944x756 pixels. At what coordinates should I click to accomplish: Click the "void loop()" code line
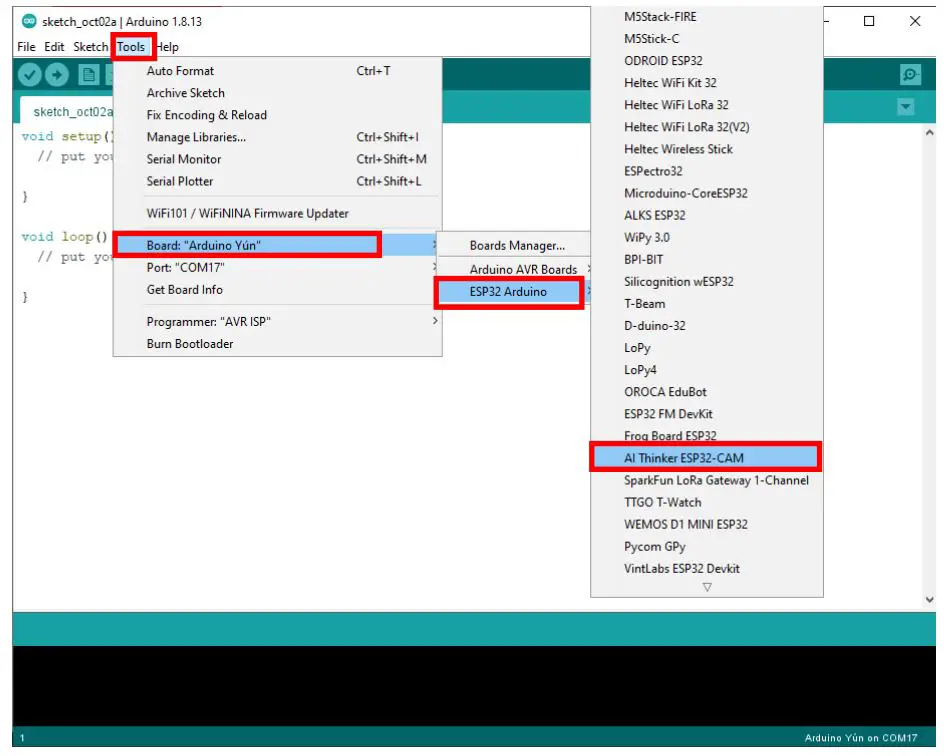click(x=64, y=237)
